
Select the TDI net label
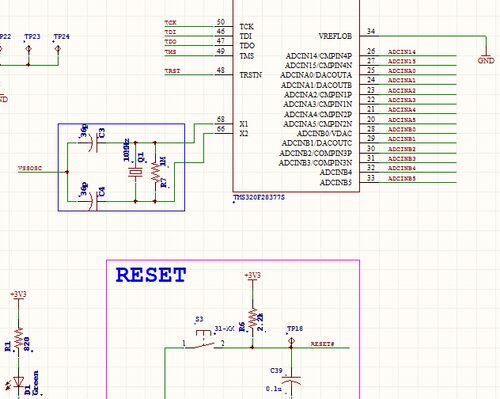170,32
